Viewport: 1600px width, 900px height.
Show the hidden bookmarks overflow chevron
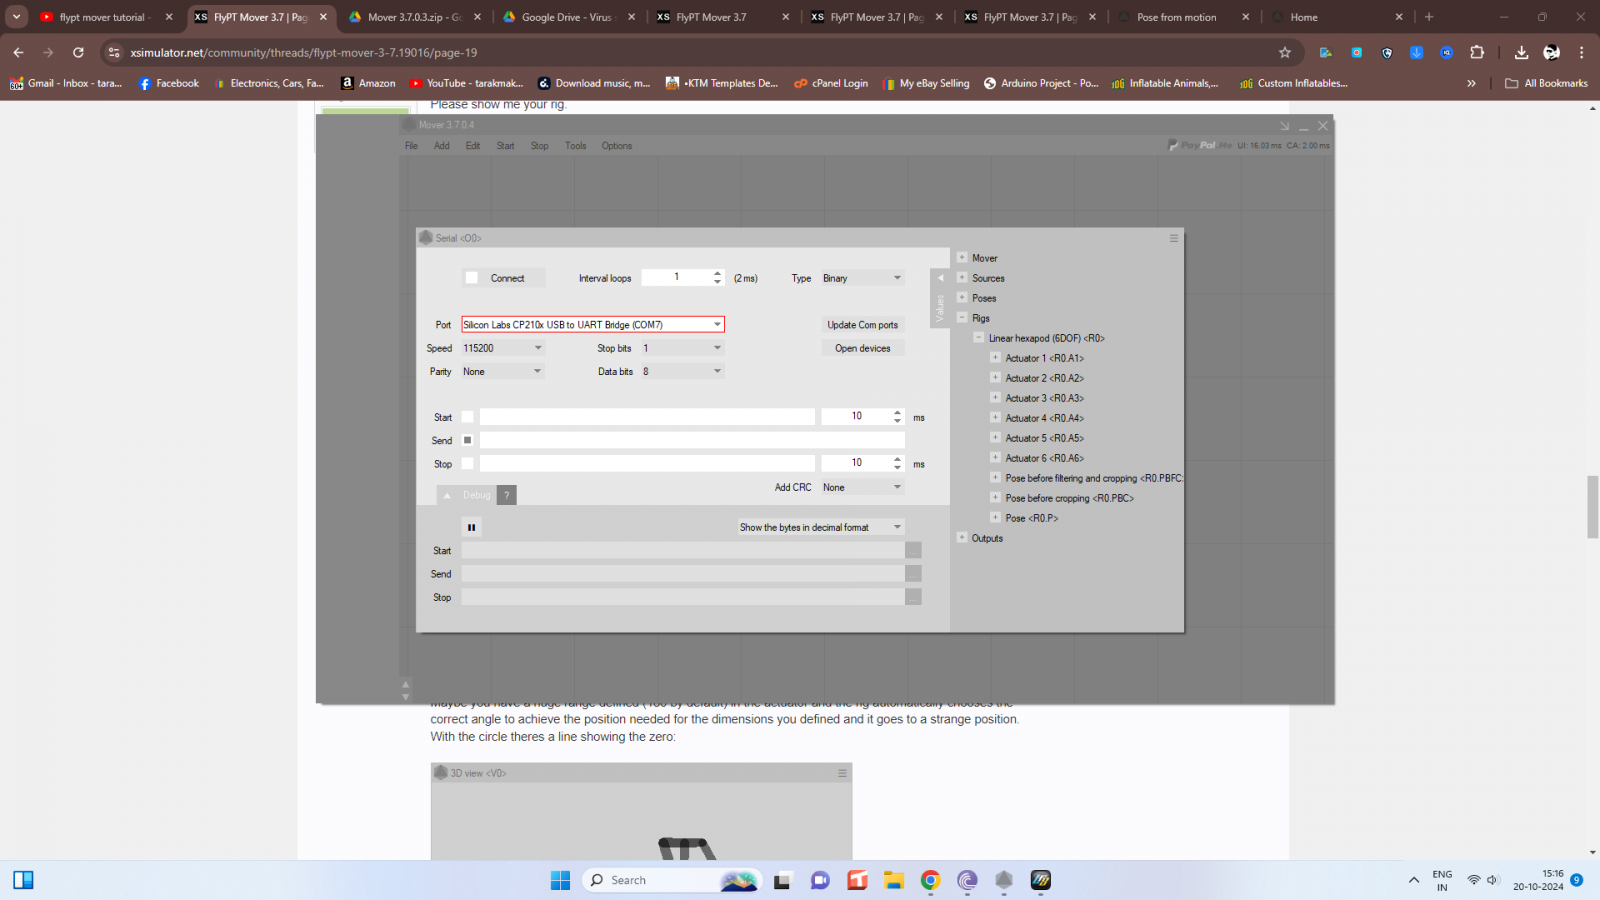click(x=1471, y=83)
